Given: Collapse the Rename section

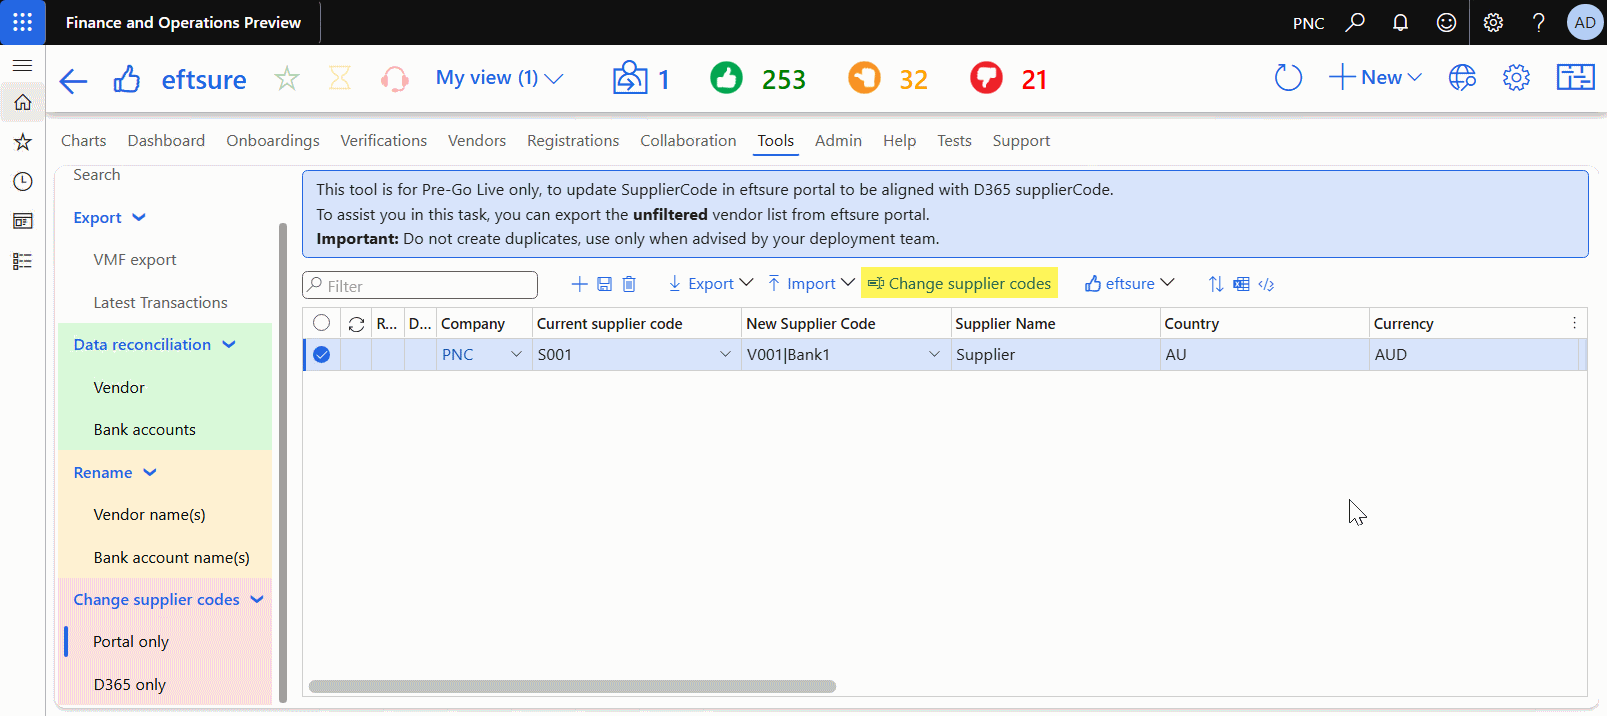Looking at the screenshot, I should click(150, 473).
